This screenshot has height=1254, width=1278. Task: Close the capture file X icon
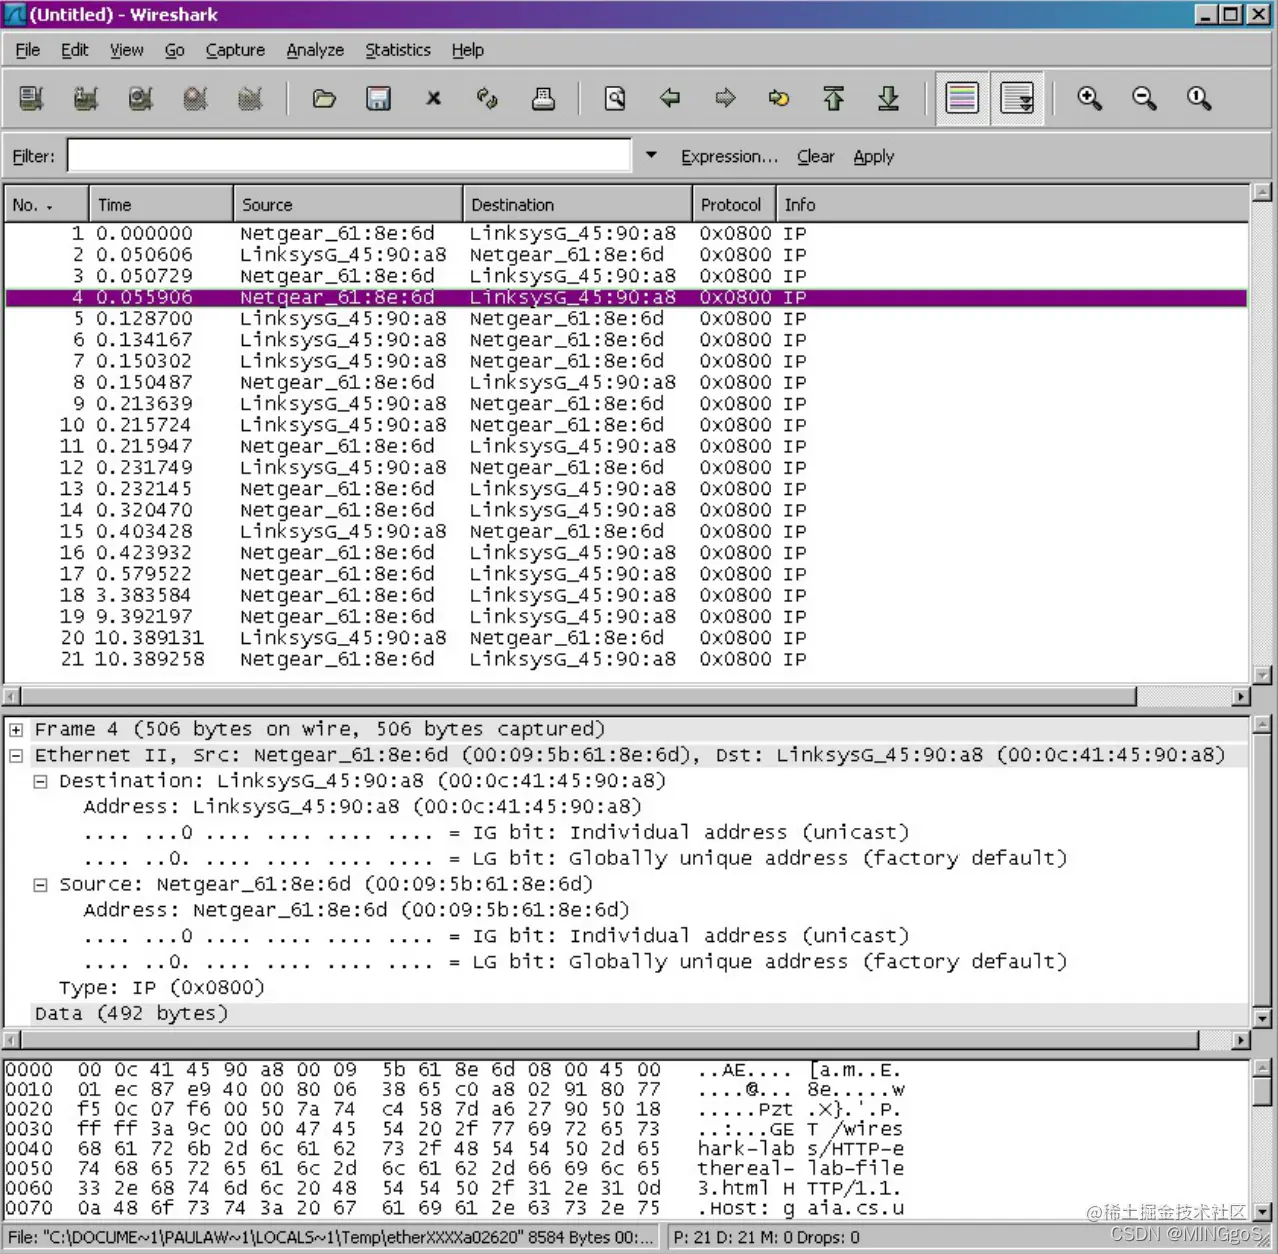tap(433, 98)
